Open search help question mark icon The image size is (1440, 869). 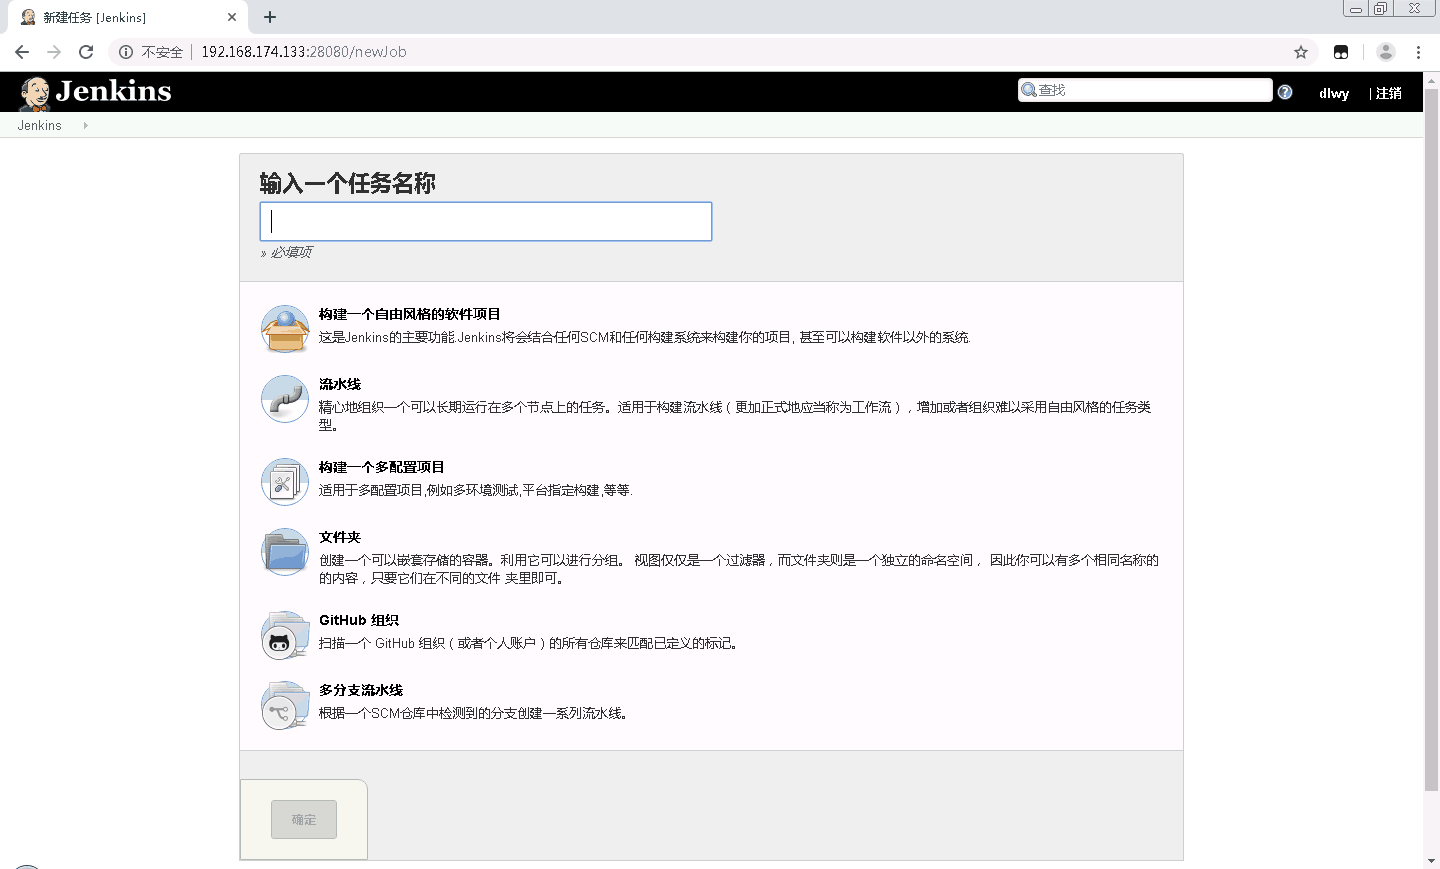[x=1285, y=92]
